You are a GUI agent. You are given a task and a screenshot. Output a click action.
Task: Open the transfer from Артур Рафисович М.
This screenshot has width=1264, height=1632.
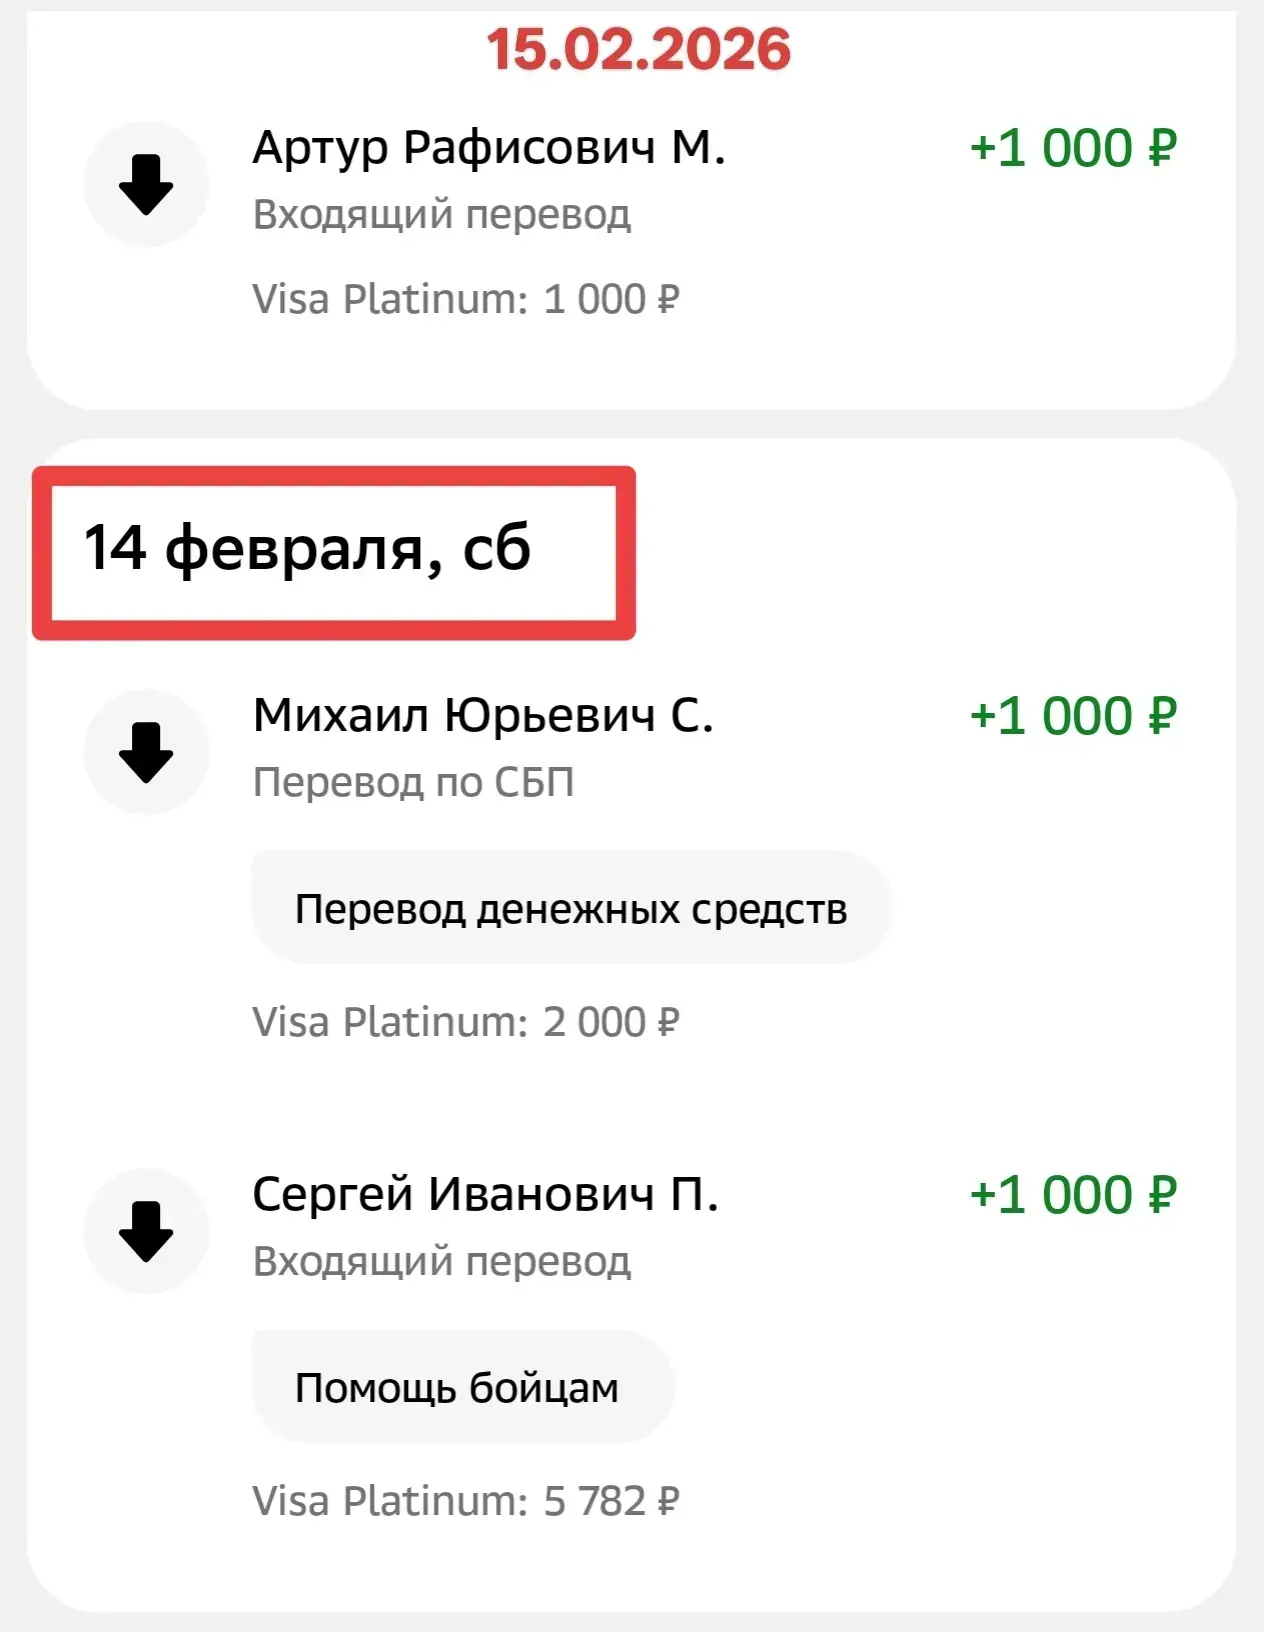pyautogui.click(x=488, y=148)
